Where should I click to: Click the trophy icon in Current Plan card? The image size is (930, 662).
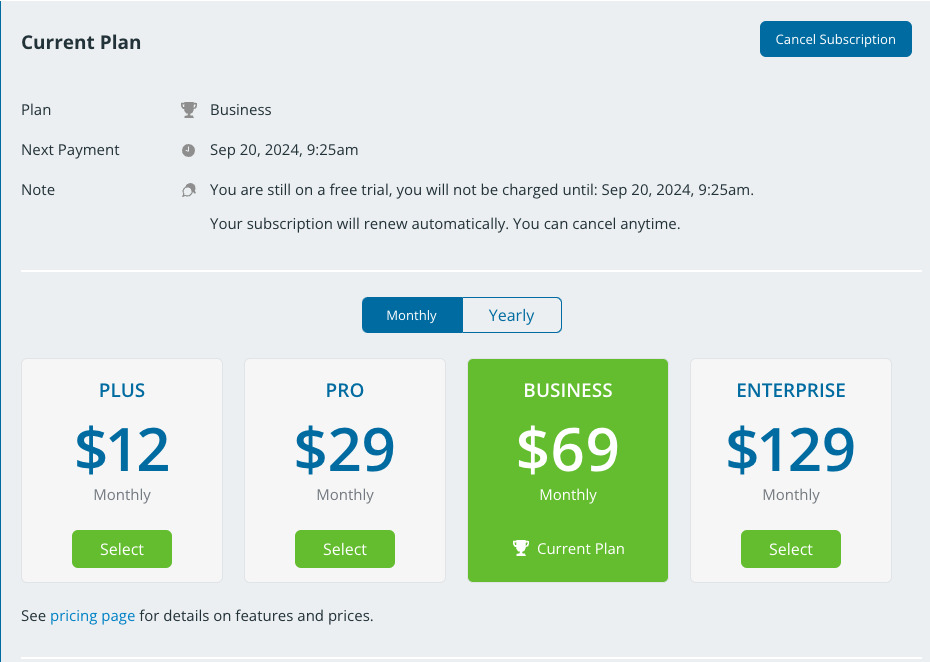[521, 548]
